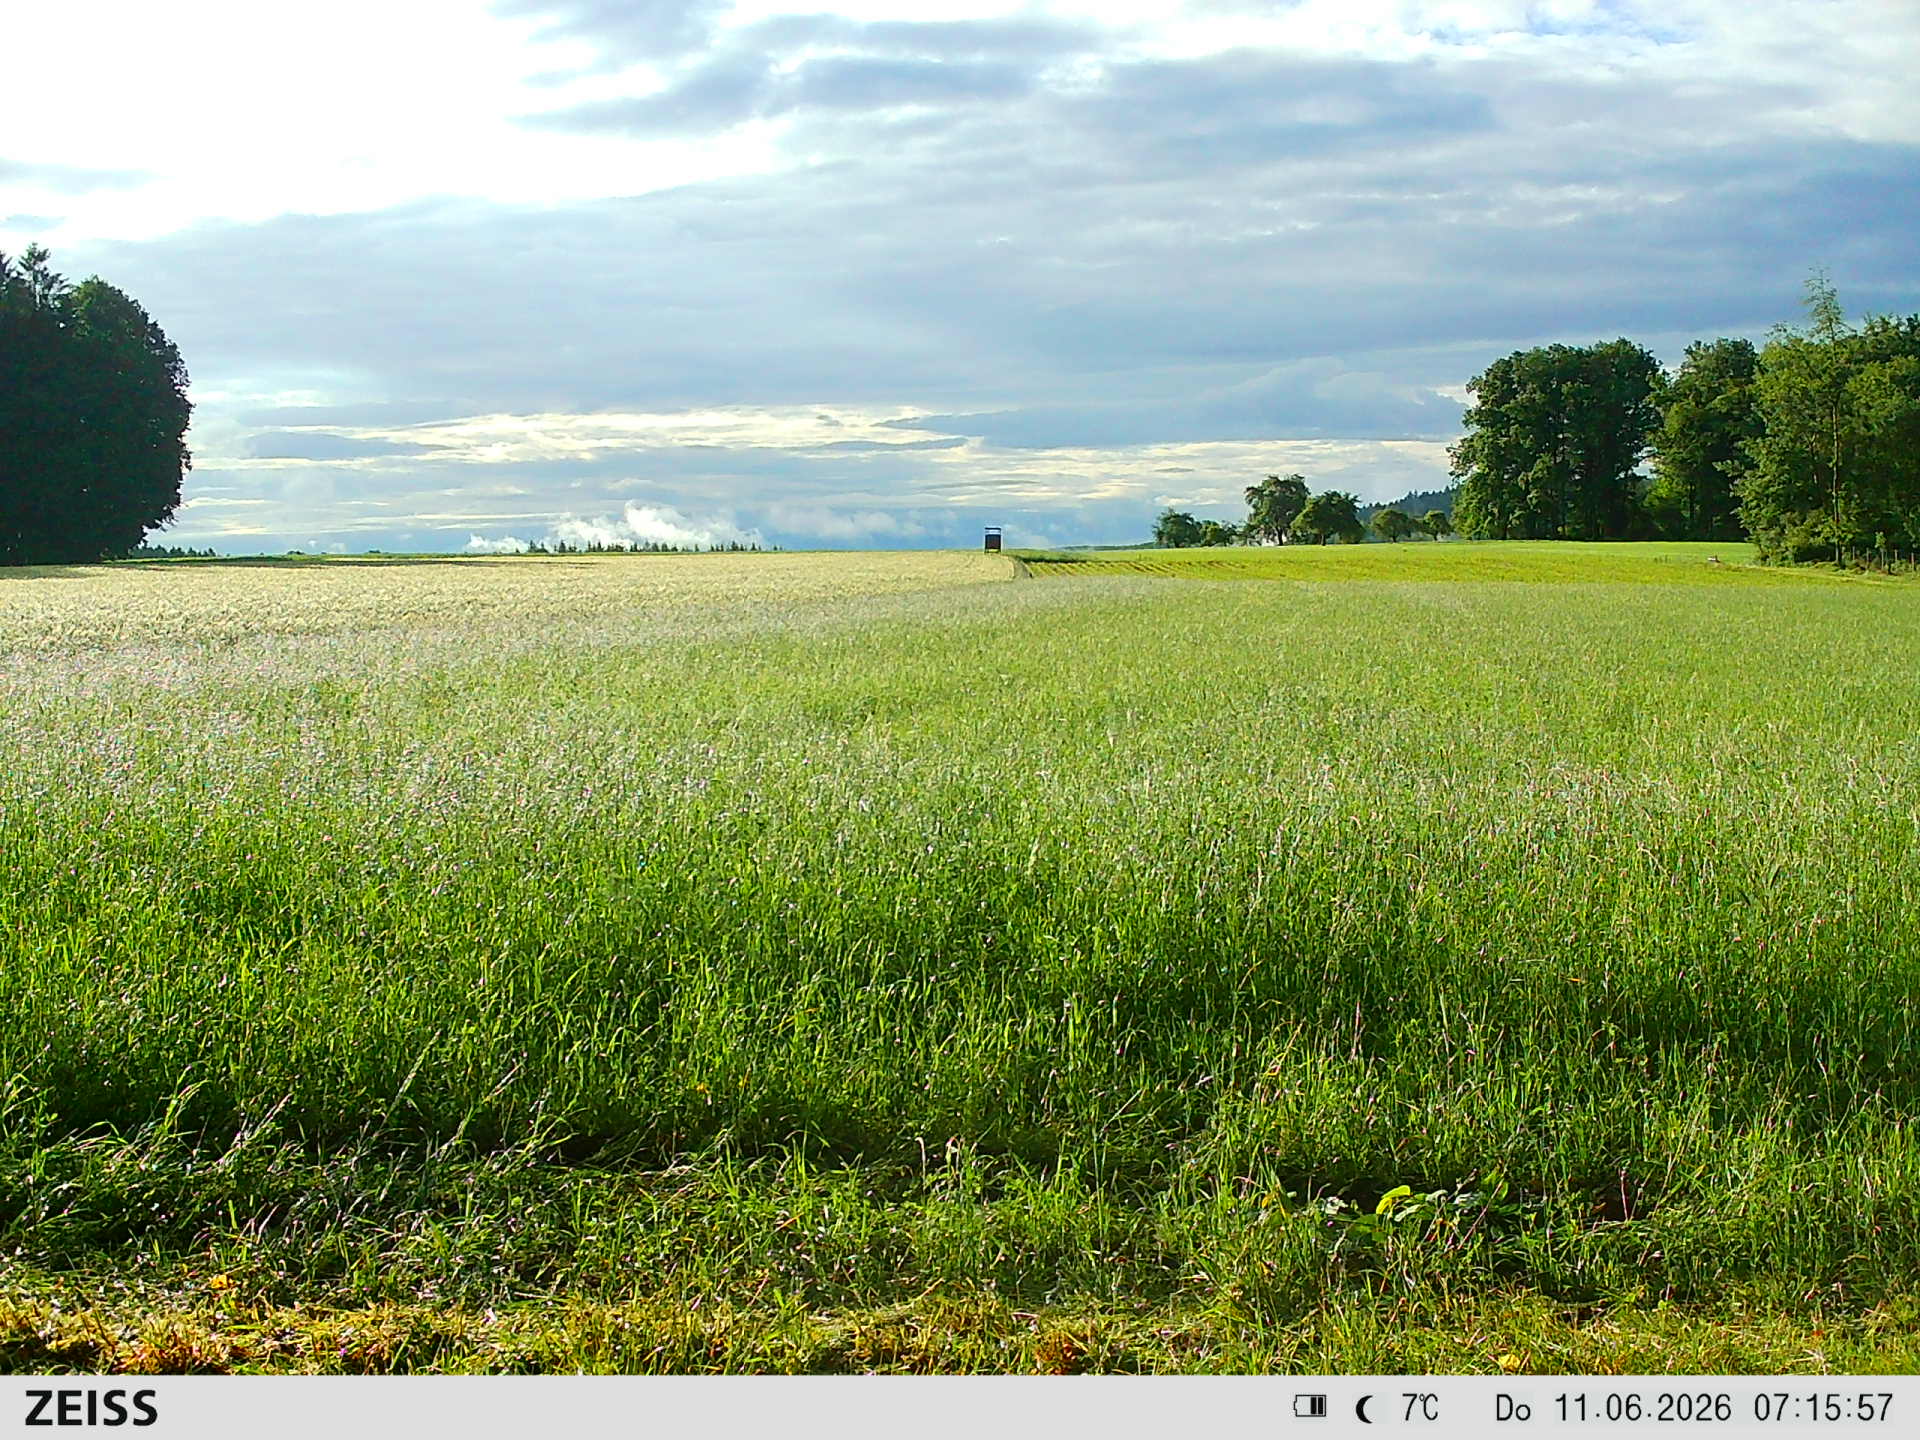Click the hunting stand on the horizon
Viewport: 1920px width, 1440px height.
coord(993,540)
